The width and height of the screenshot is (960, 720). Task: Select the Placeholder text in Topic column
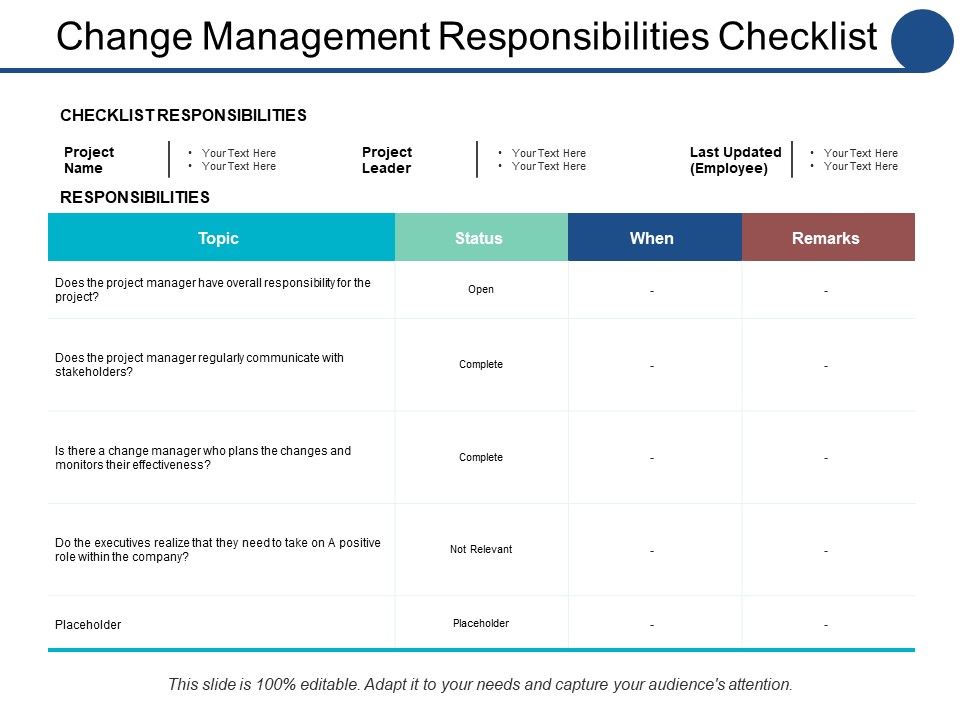tap(88, 624)
